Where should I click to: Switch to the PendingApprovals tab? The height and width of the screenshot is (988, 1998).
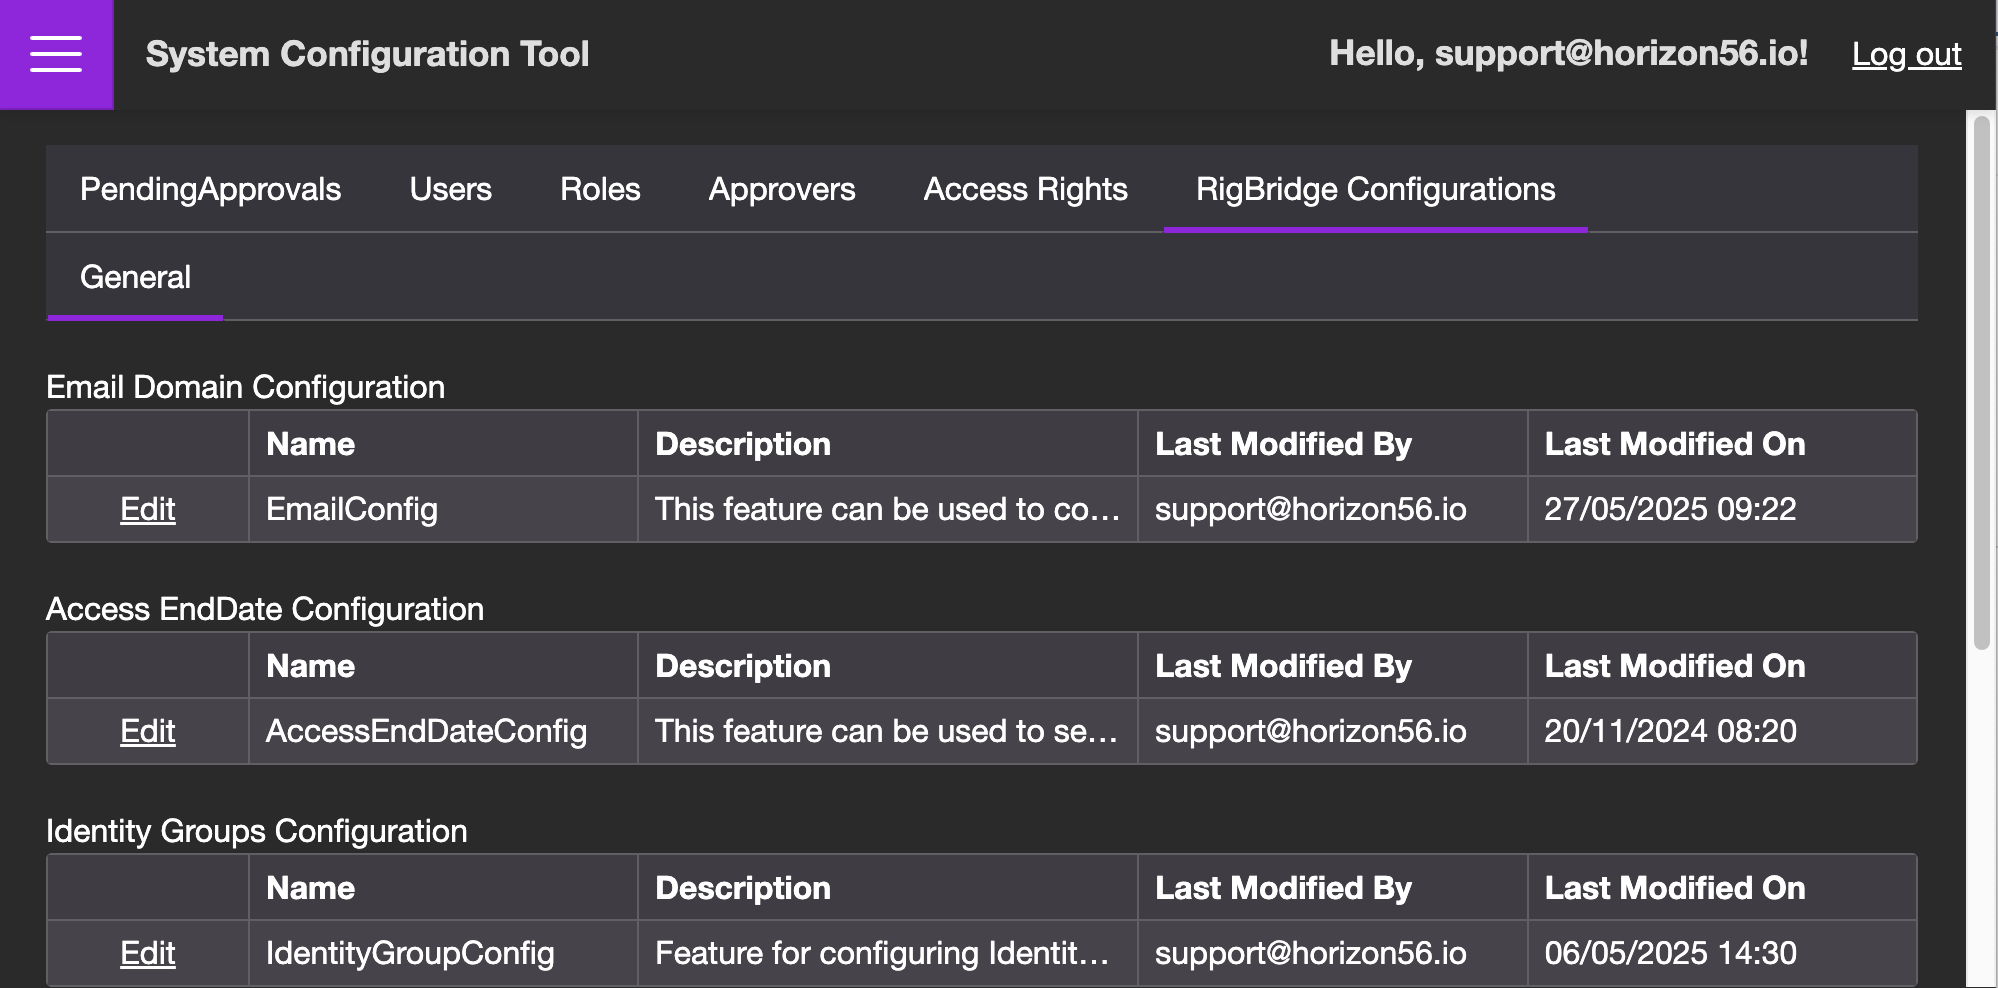tap(210, 189)
